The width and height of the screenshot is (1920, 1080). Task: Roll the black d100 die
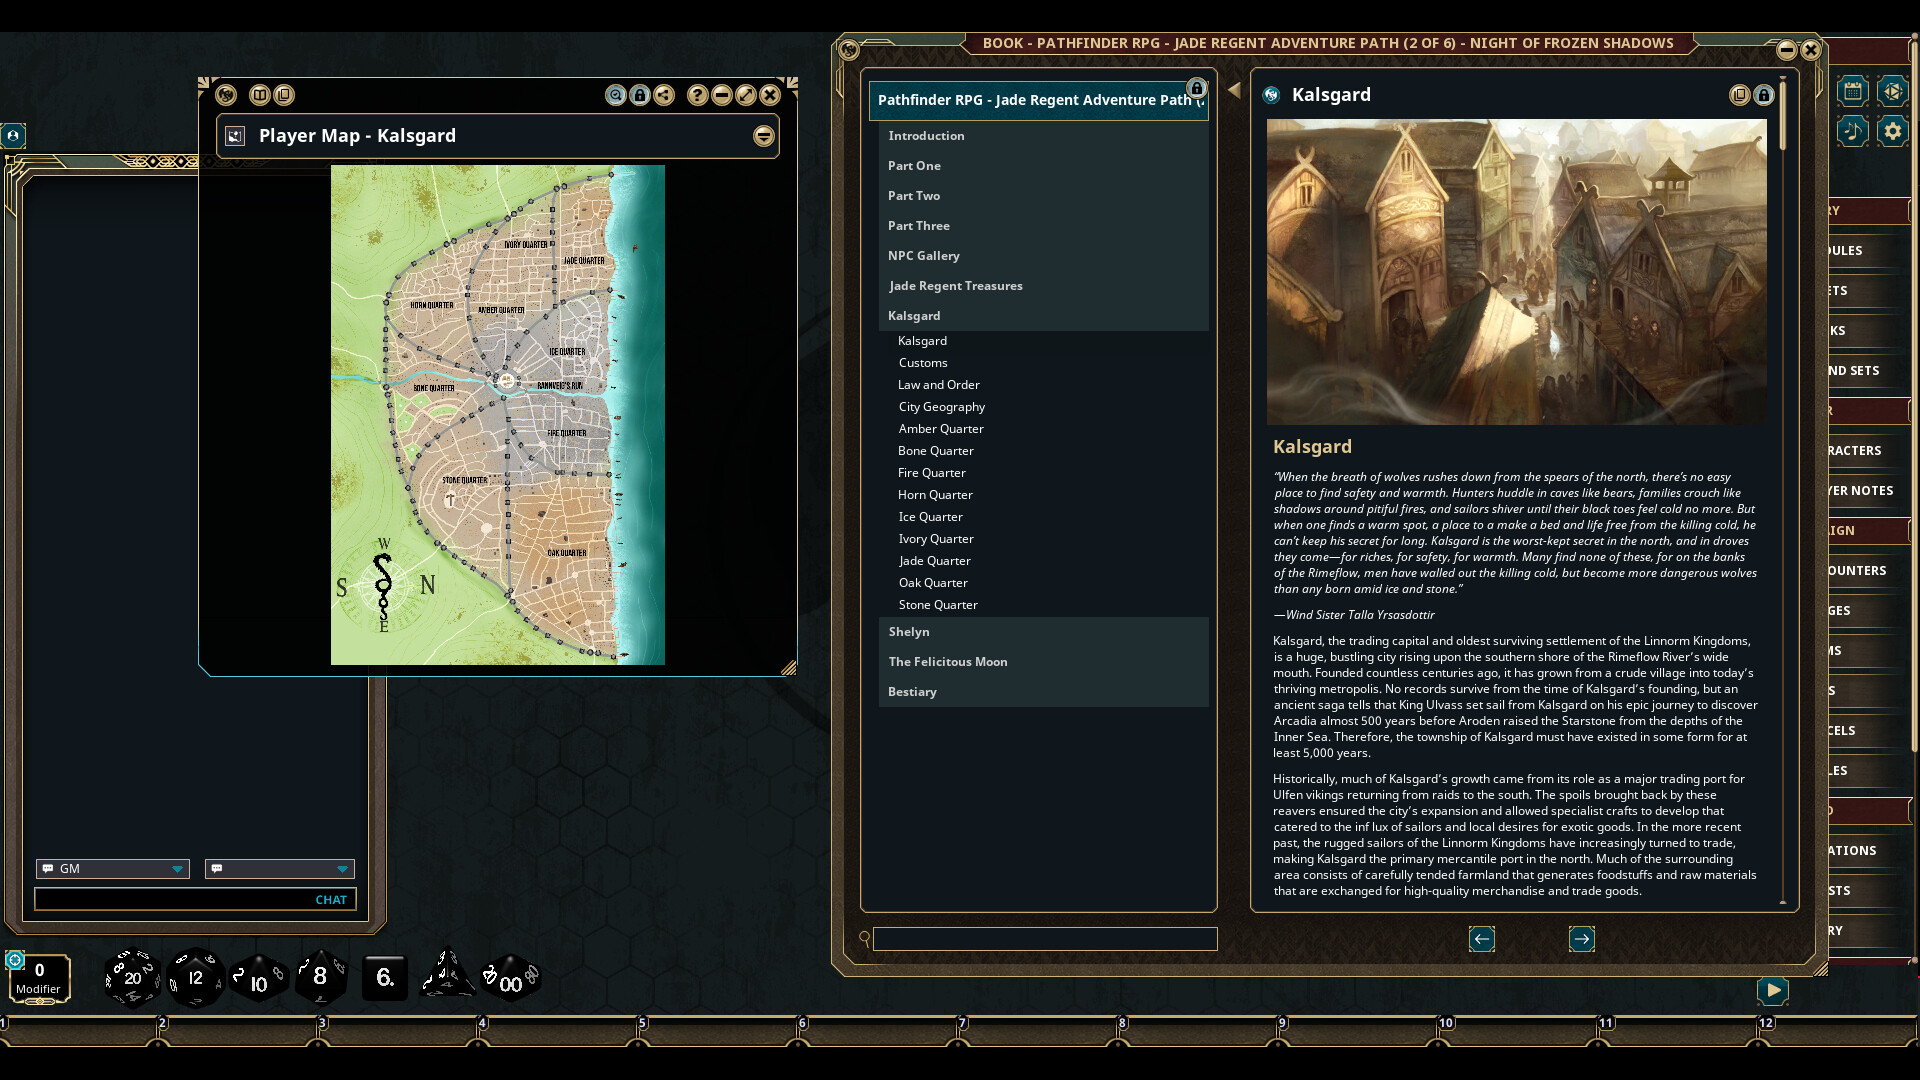click(x=509, y=978)
